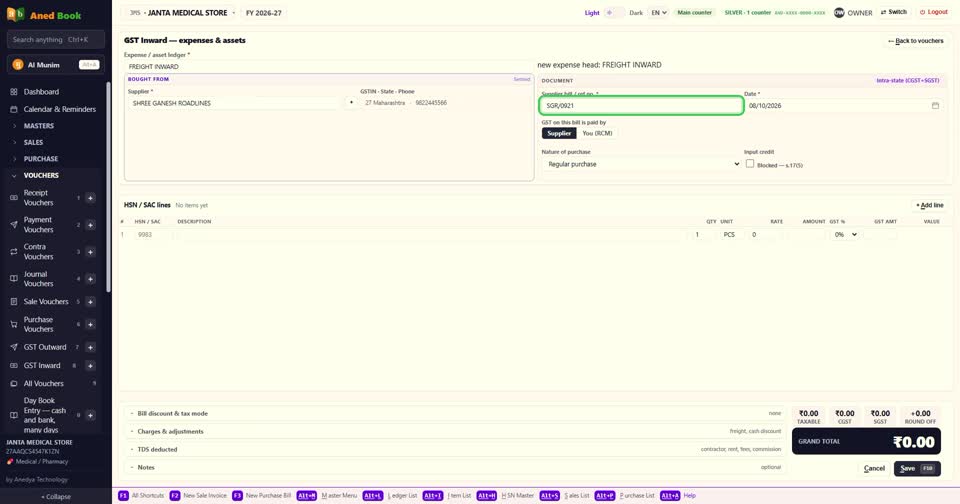Click F2 New Sale Invoice shortcut

tap(198, 495)
